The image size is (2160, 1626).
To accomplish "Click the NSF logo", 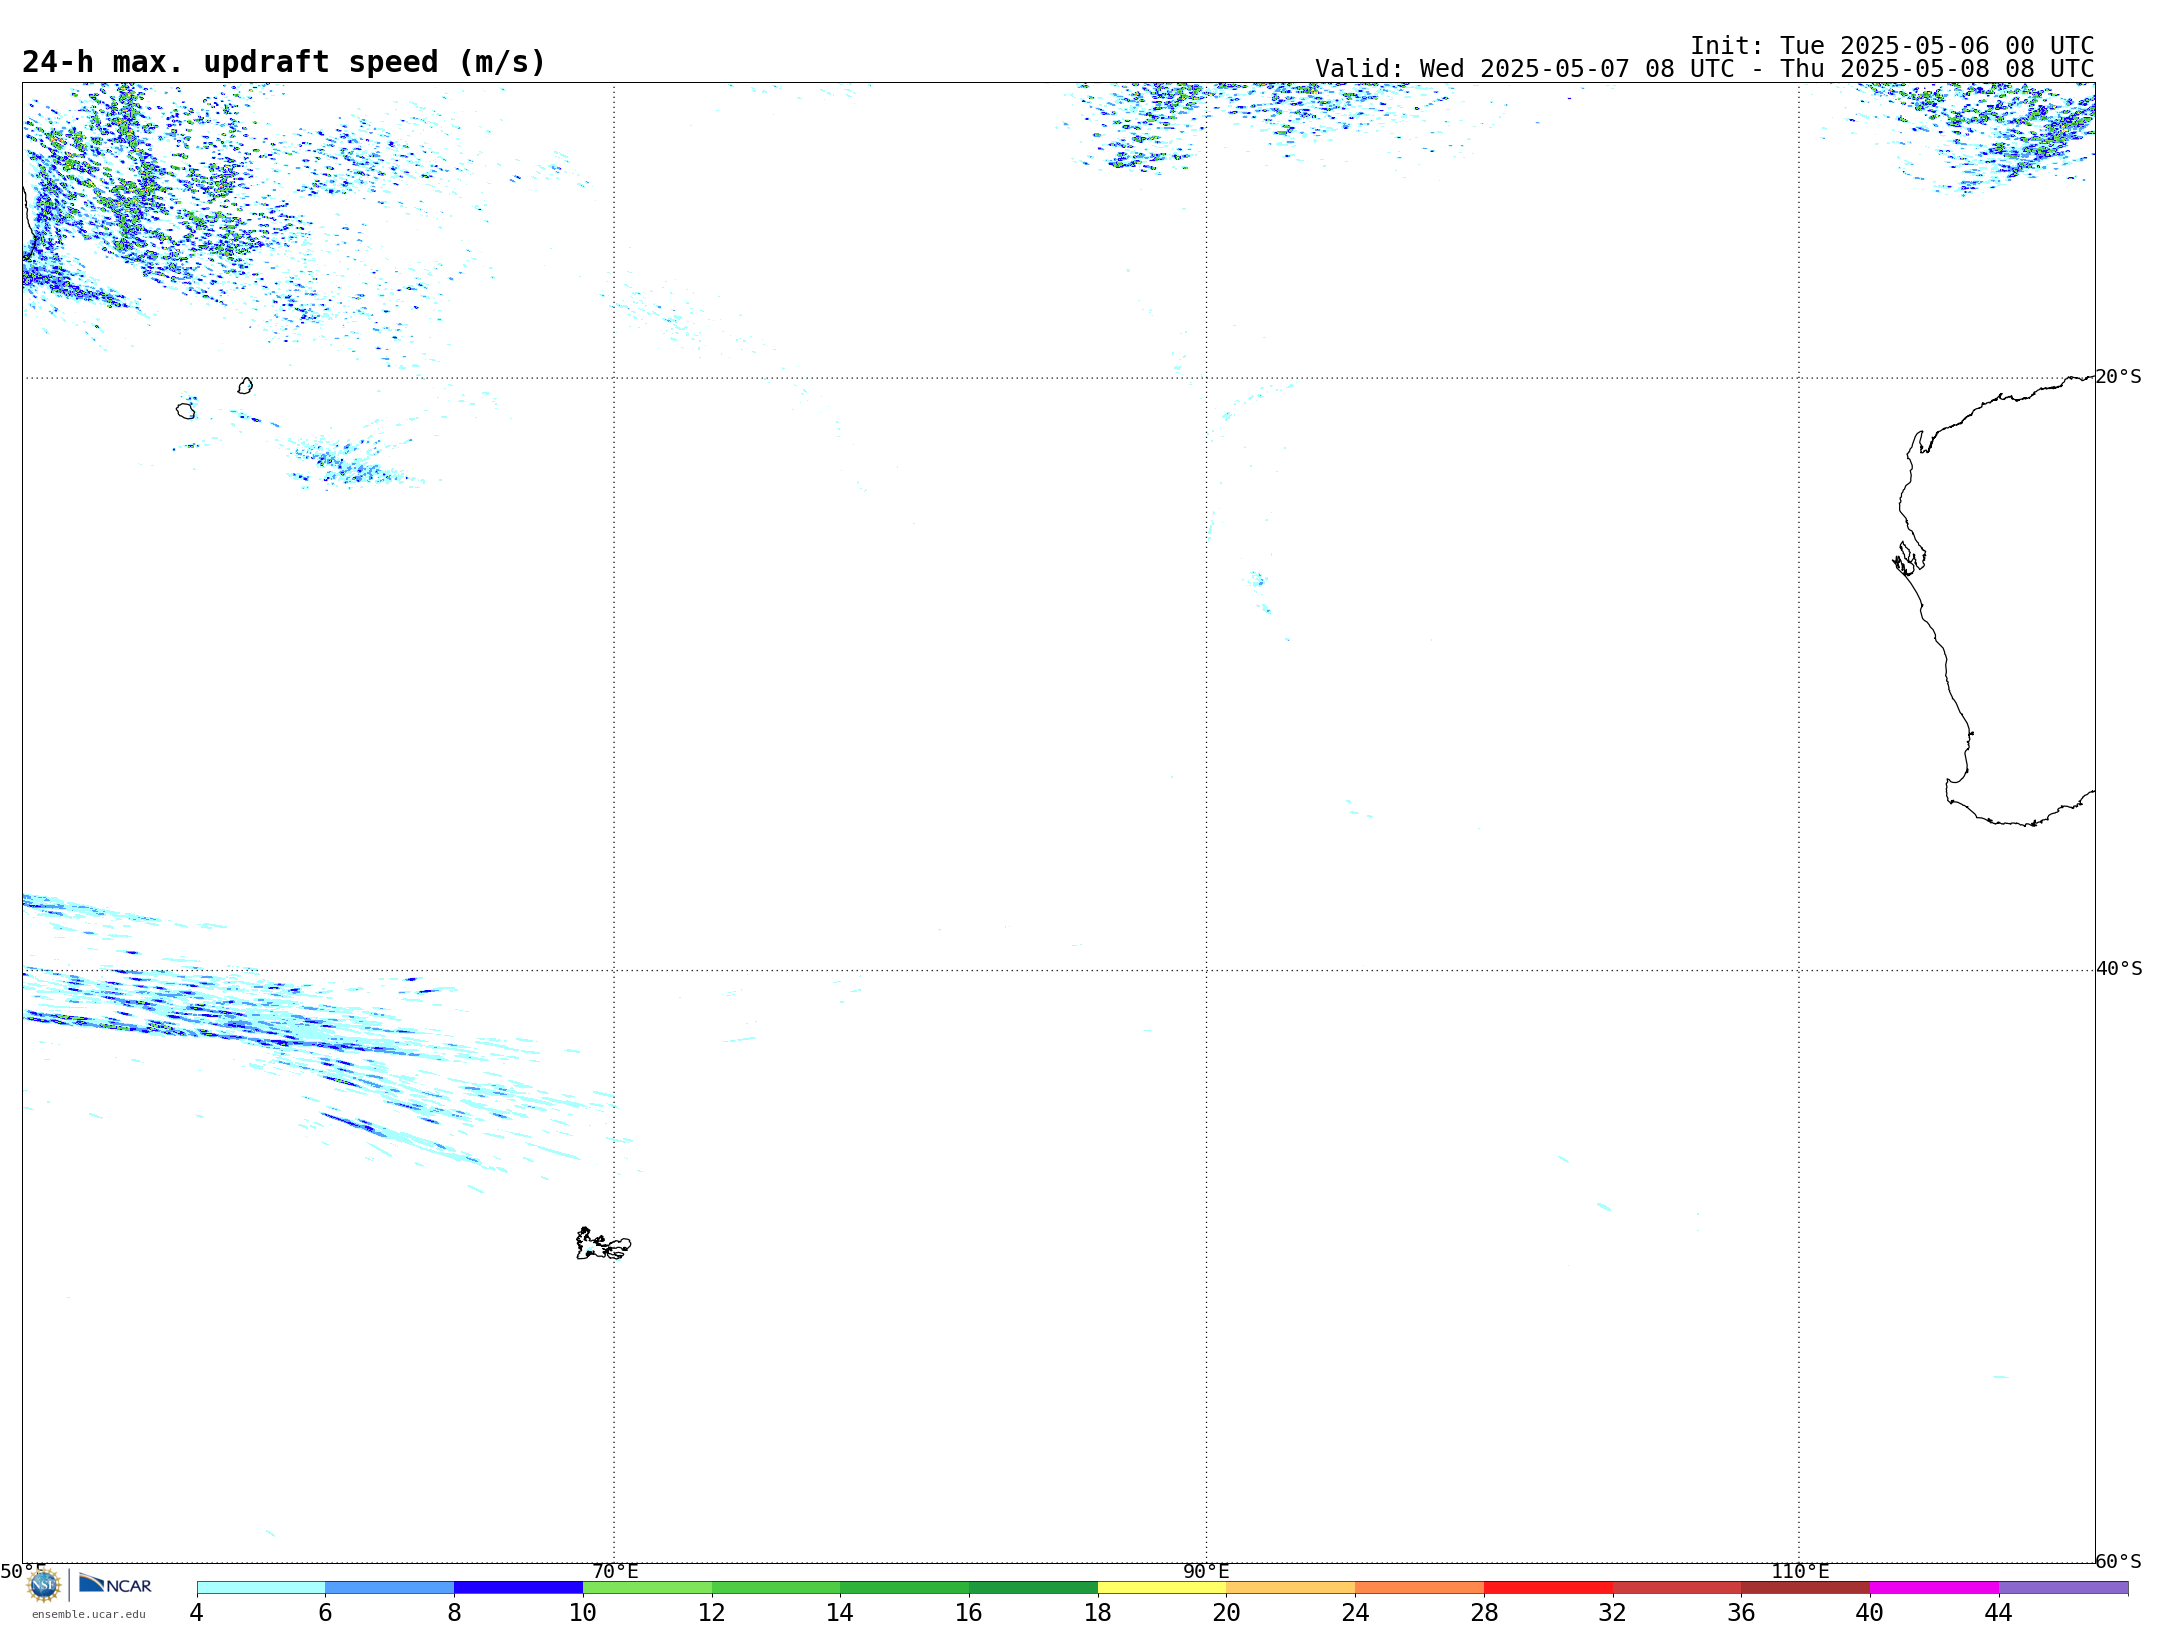I will (44, 1585).
